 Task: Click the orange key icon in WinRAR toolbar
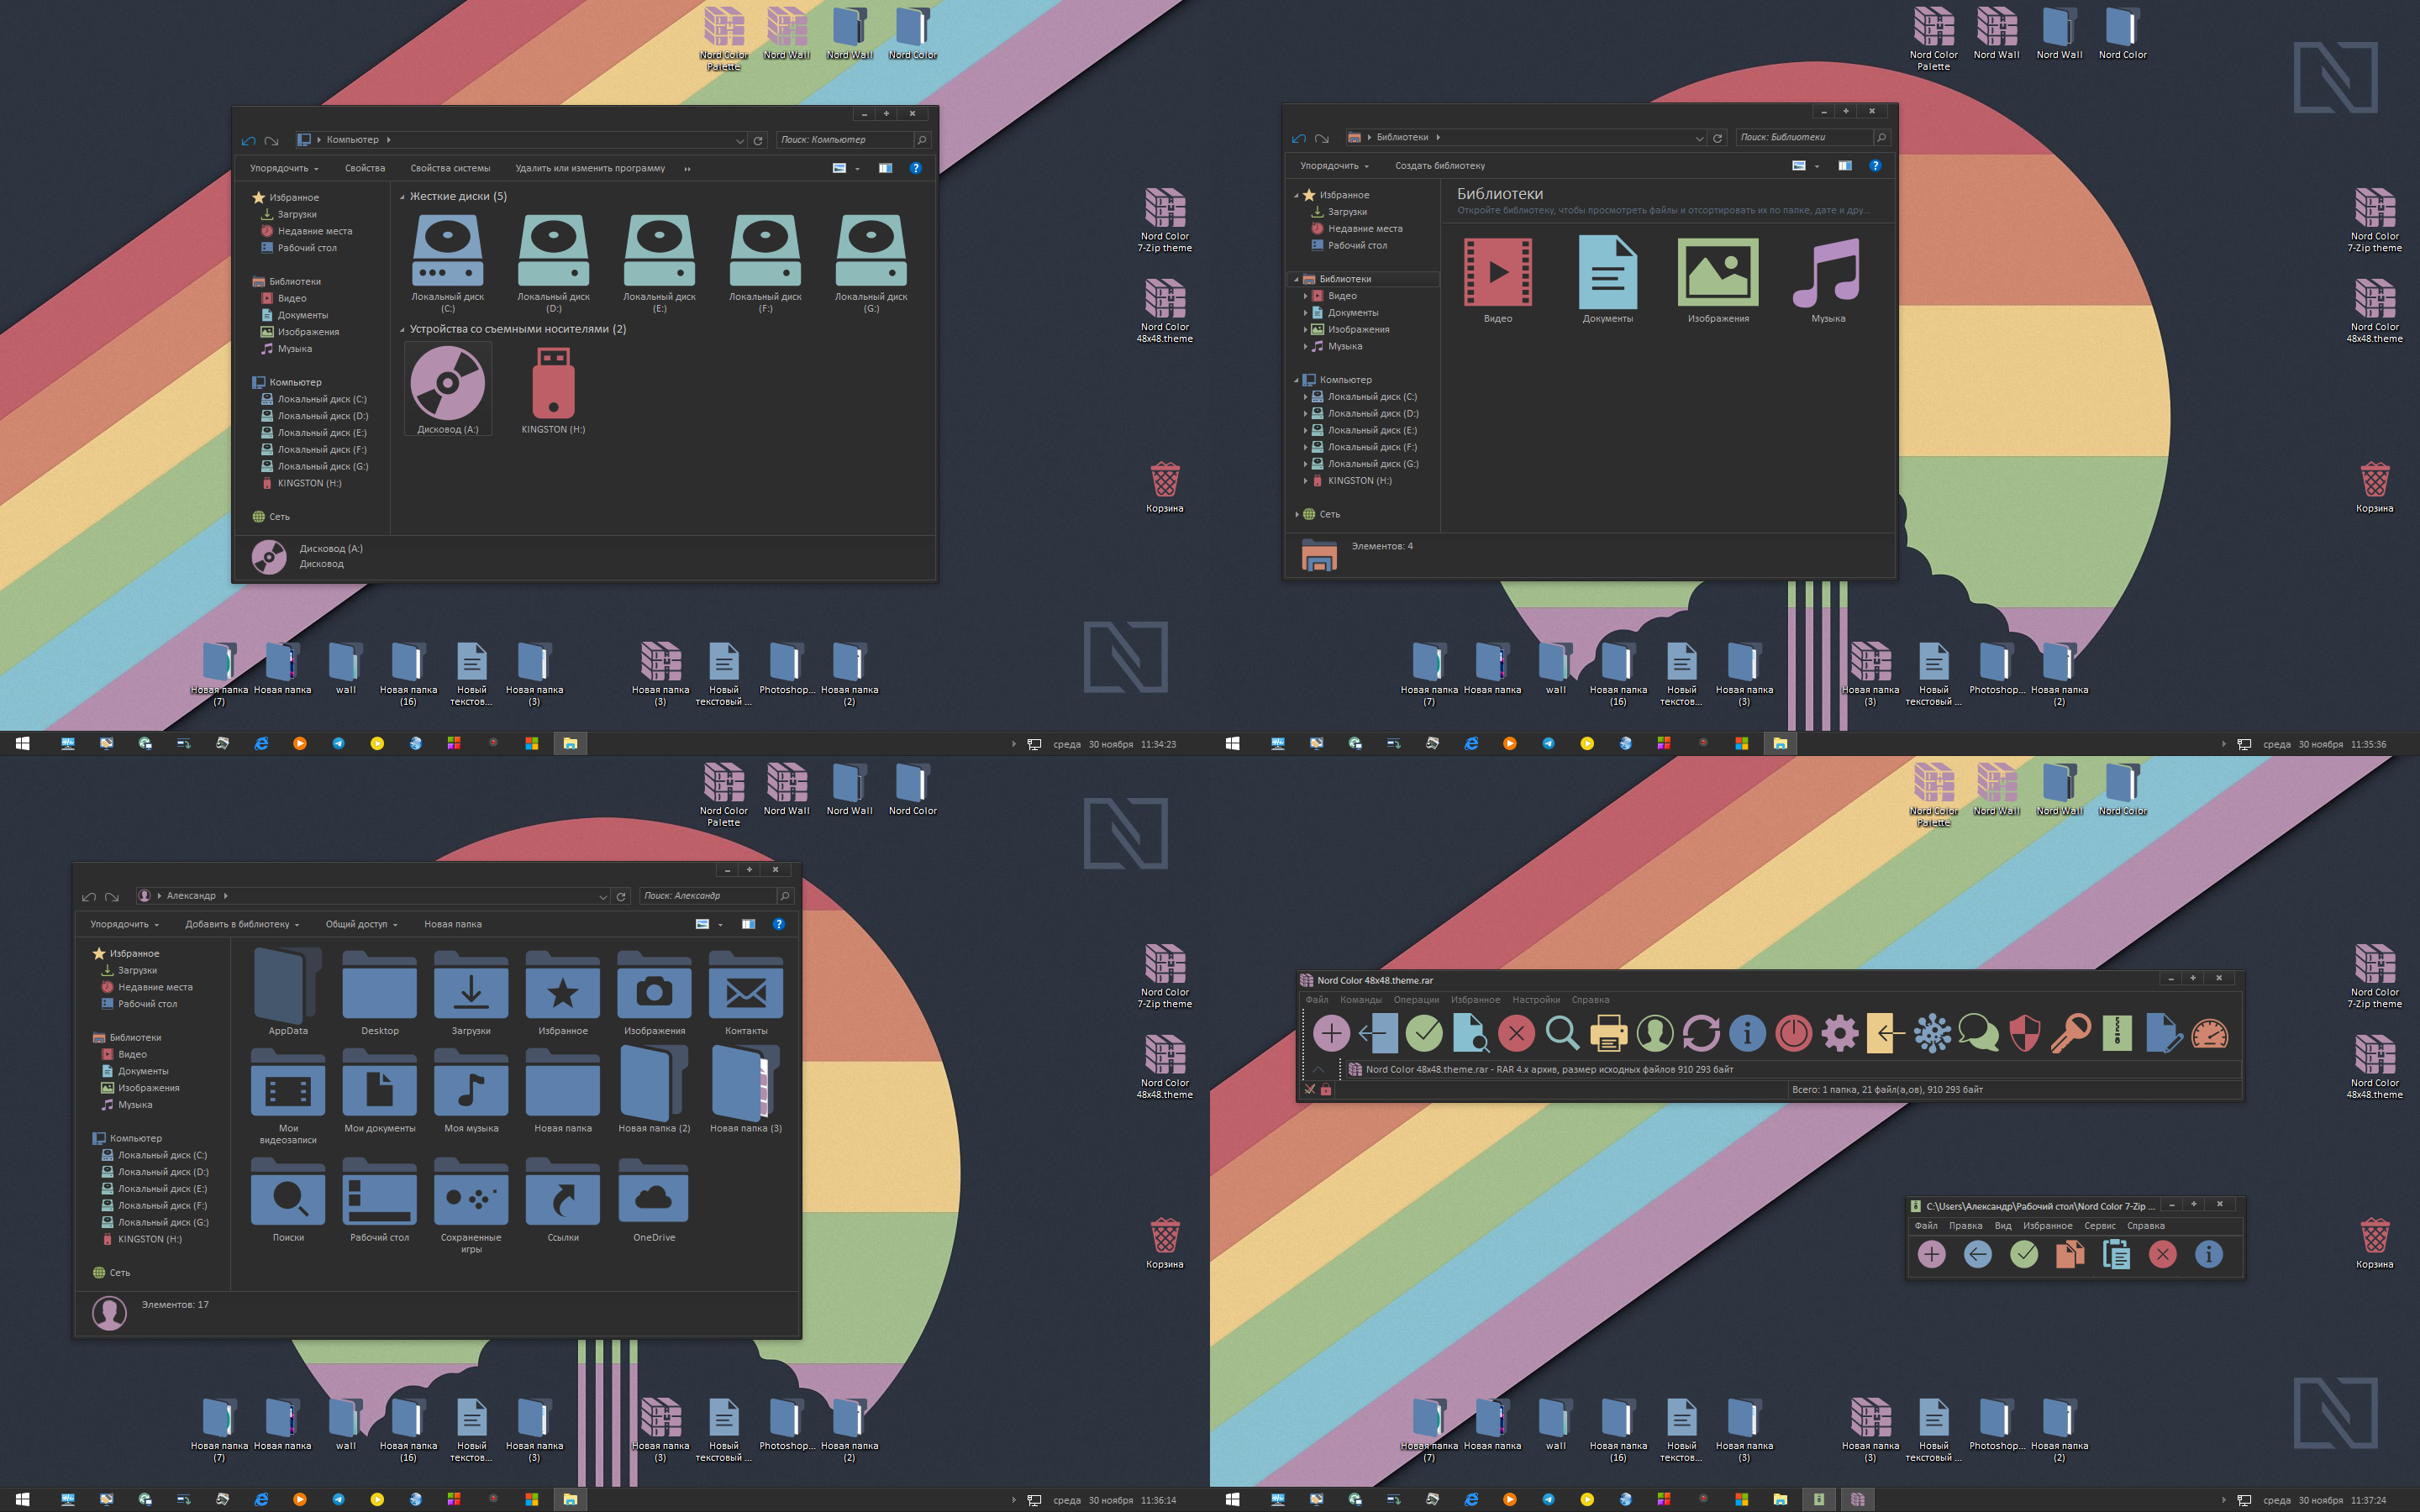tap(2070, 1033)
